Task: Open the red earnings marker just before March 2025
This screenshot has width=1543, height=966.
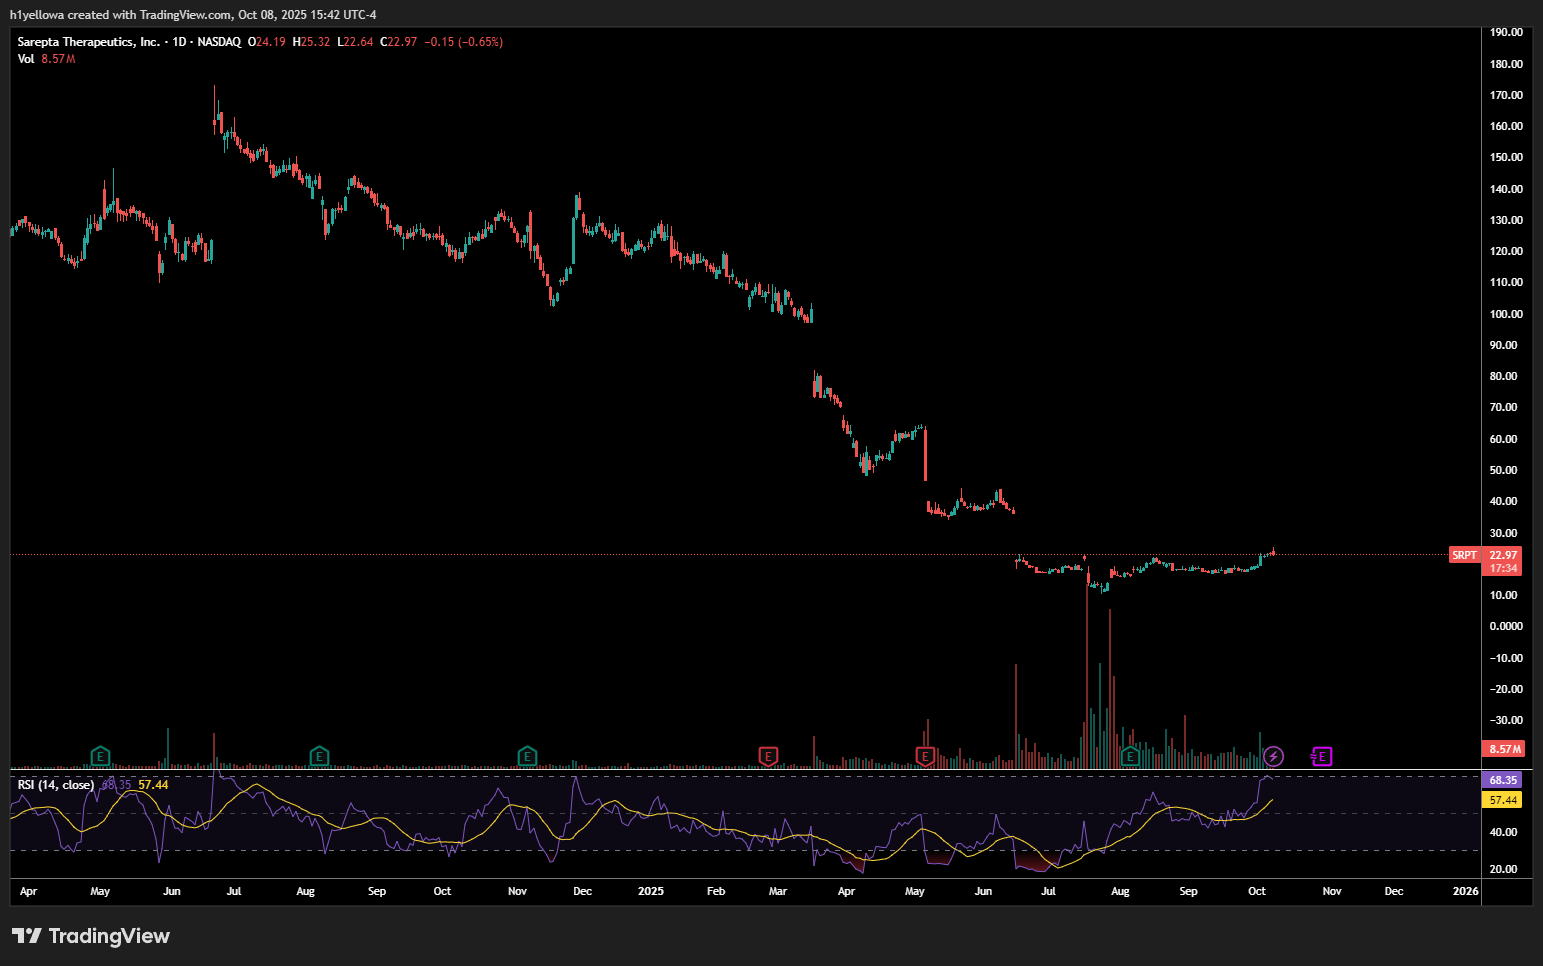Action: pyautogui.click(x=768, y=756)
